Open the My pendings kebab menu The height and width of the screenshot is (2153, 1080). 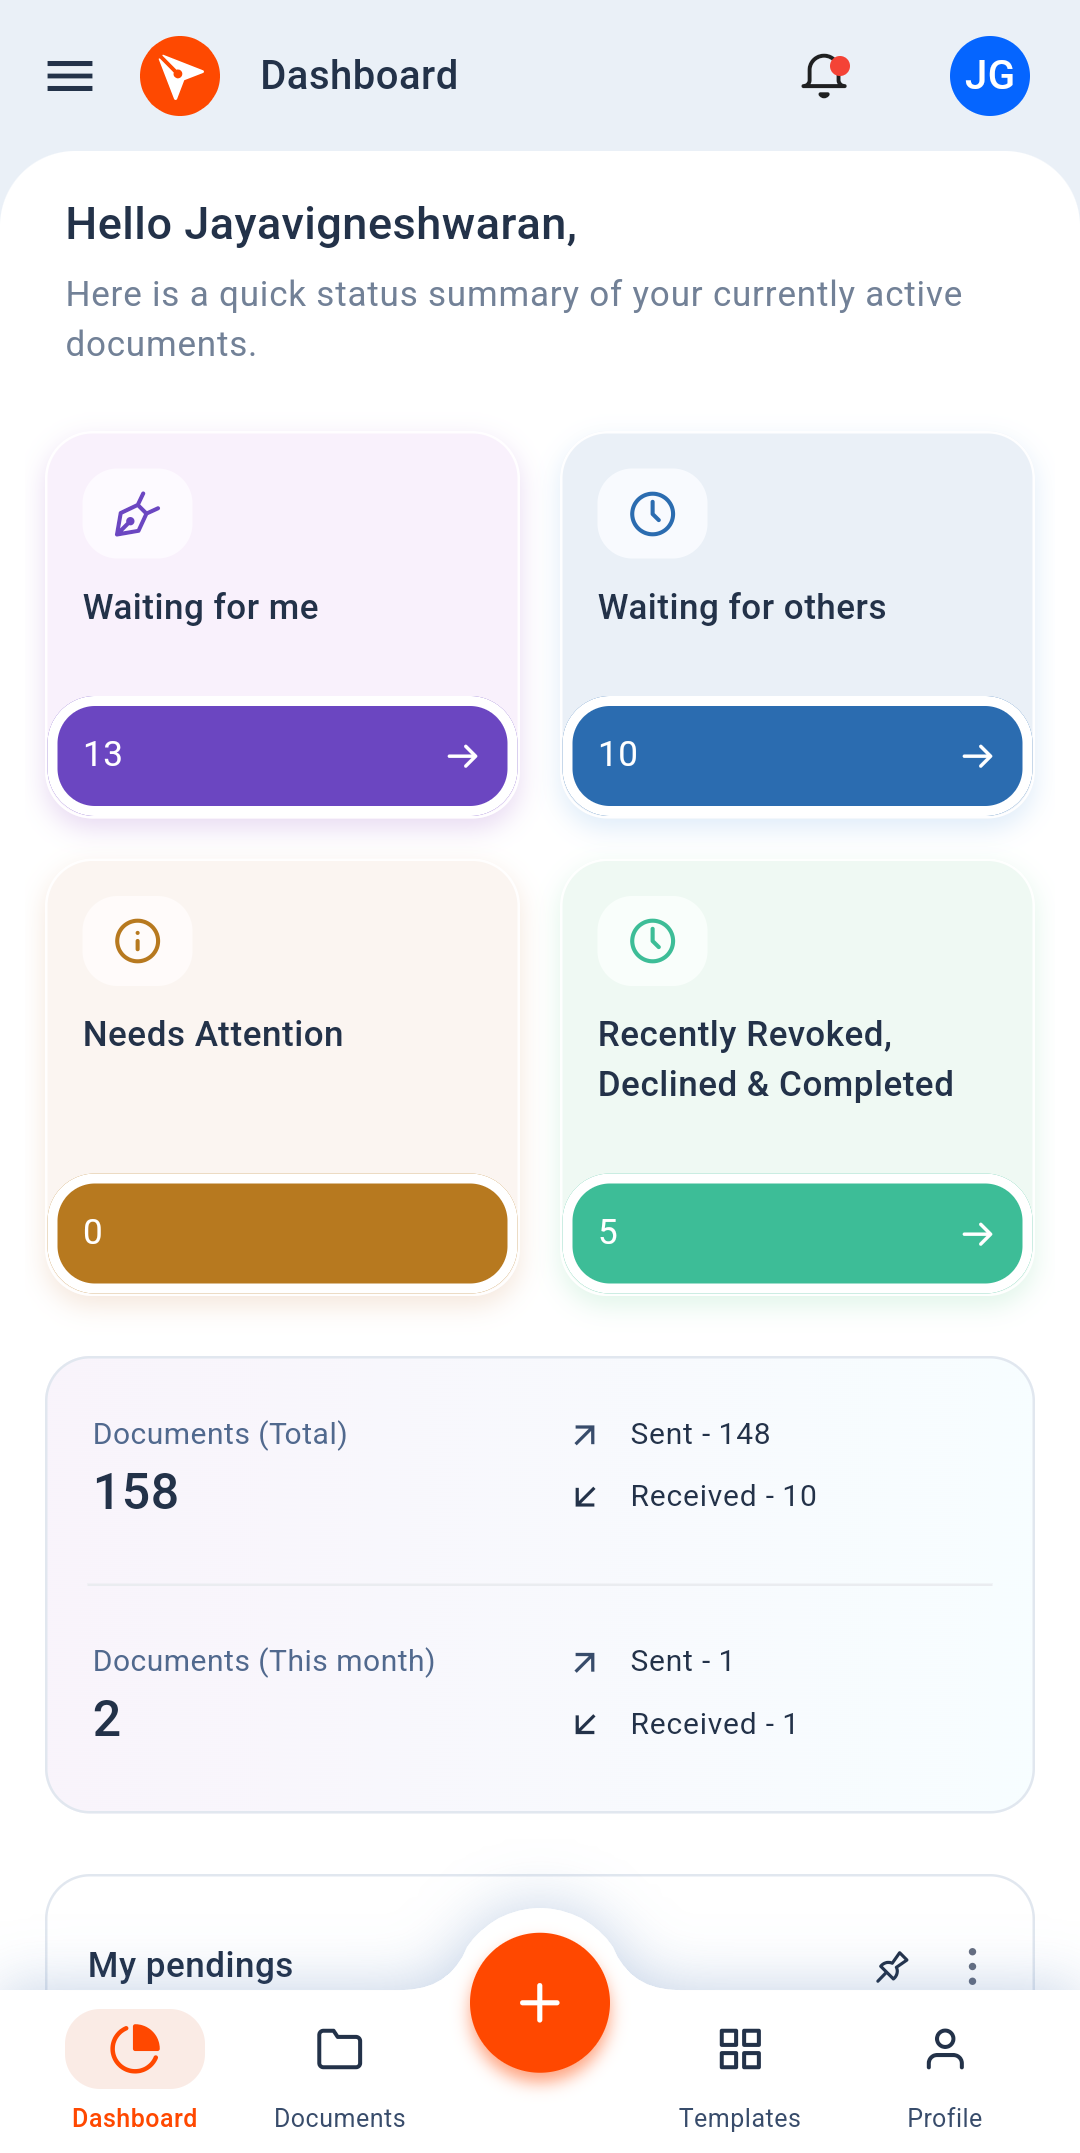(x=971, y=1965)
